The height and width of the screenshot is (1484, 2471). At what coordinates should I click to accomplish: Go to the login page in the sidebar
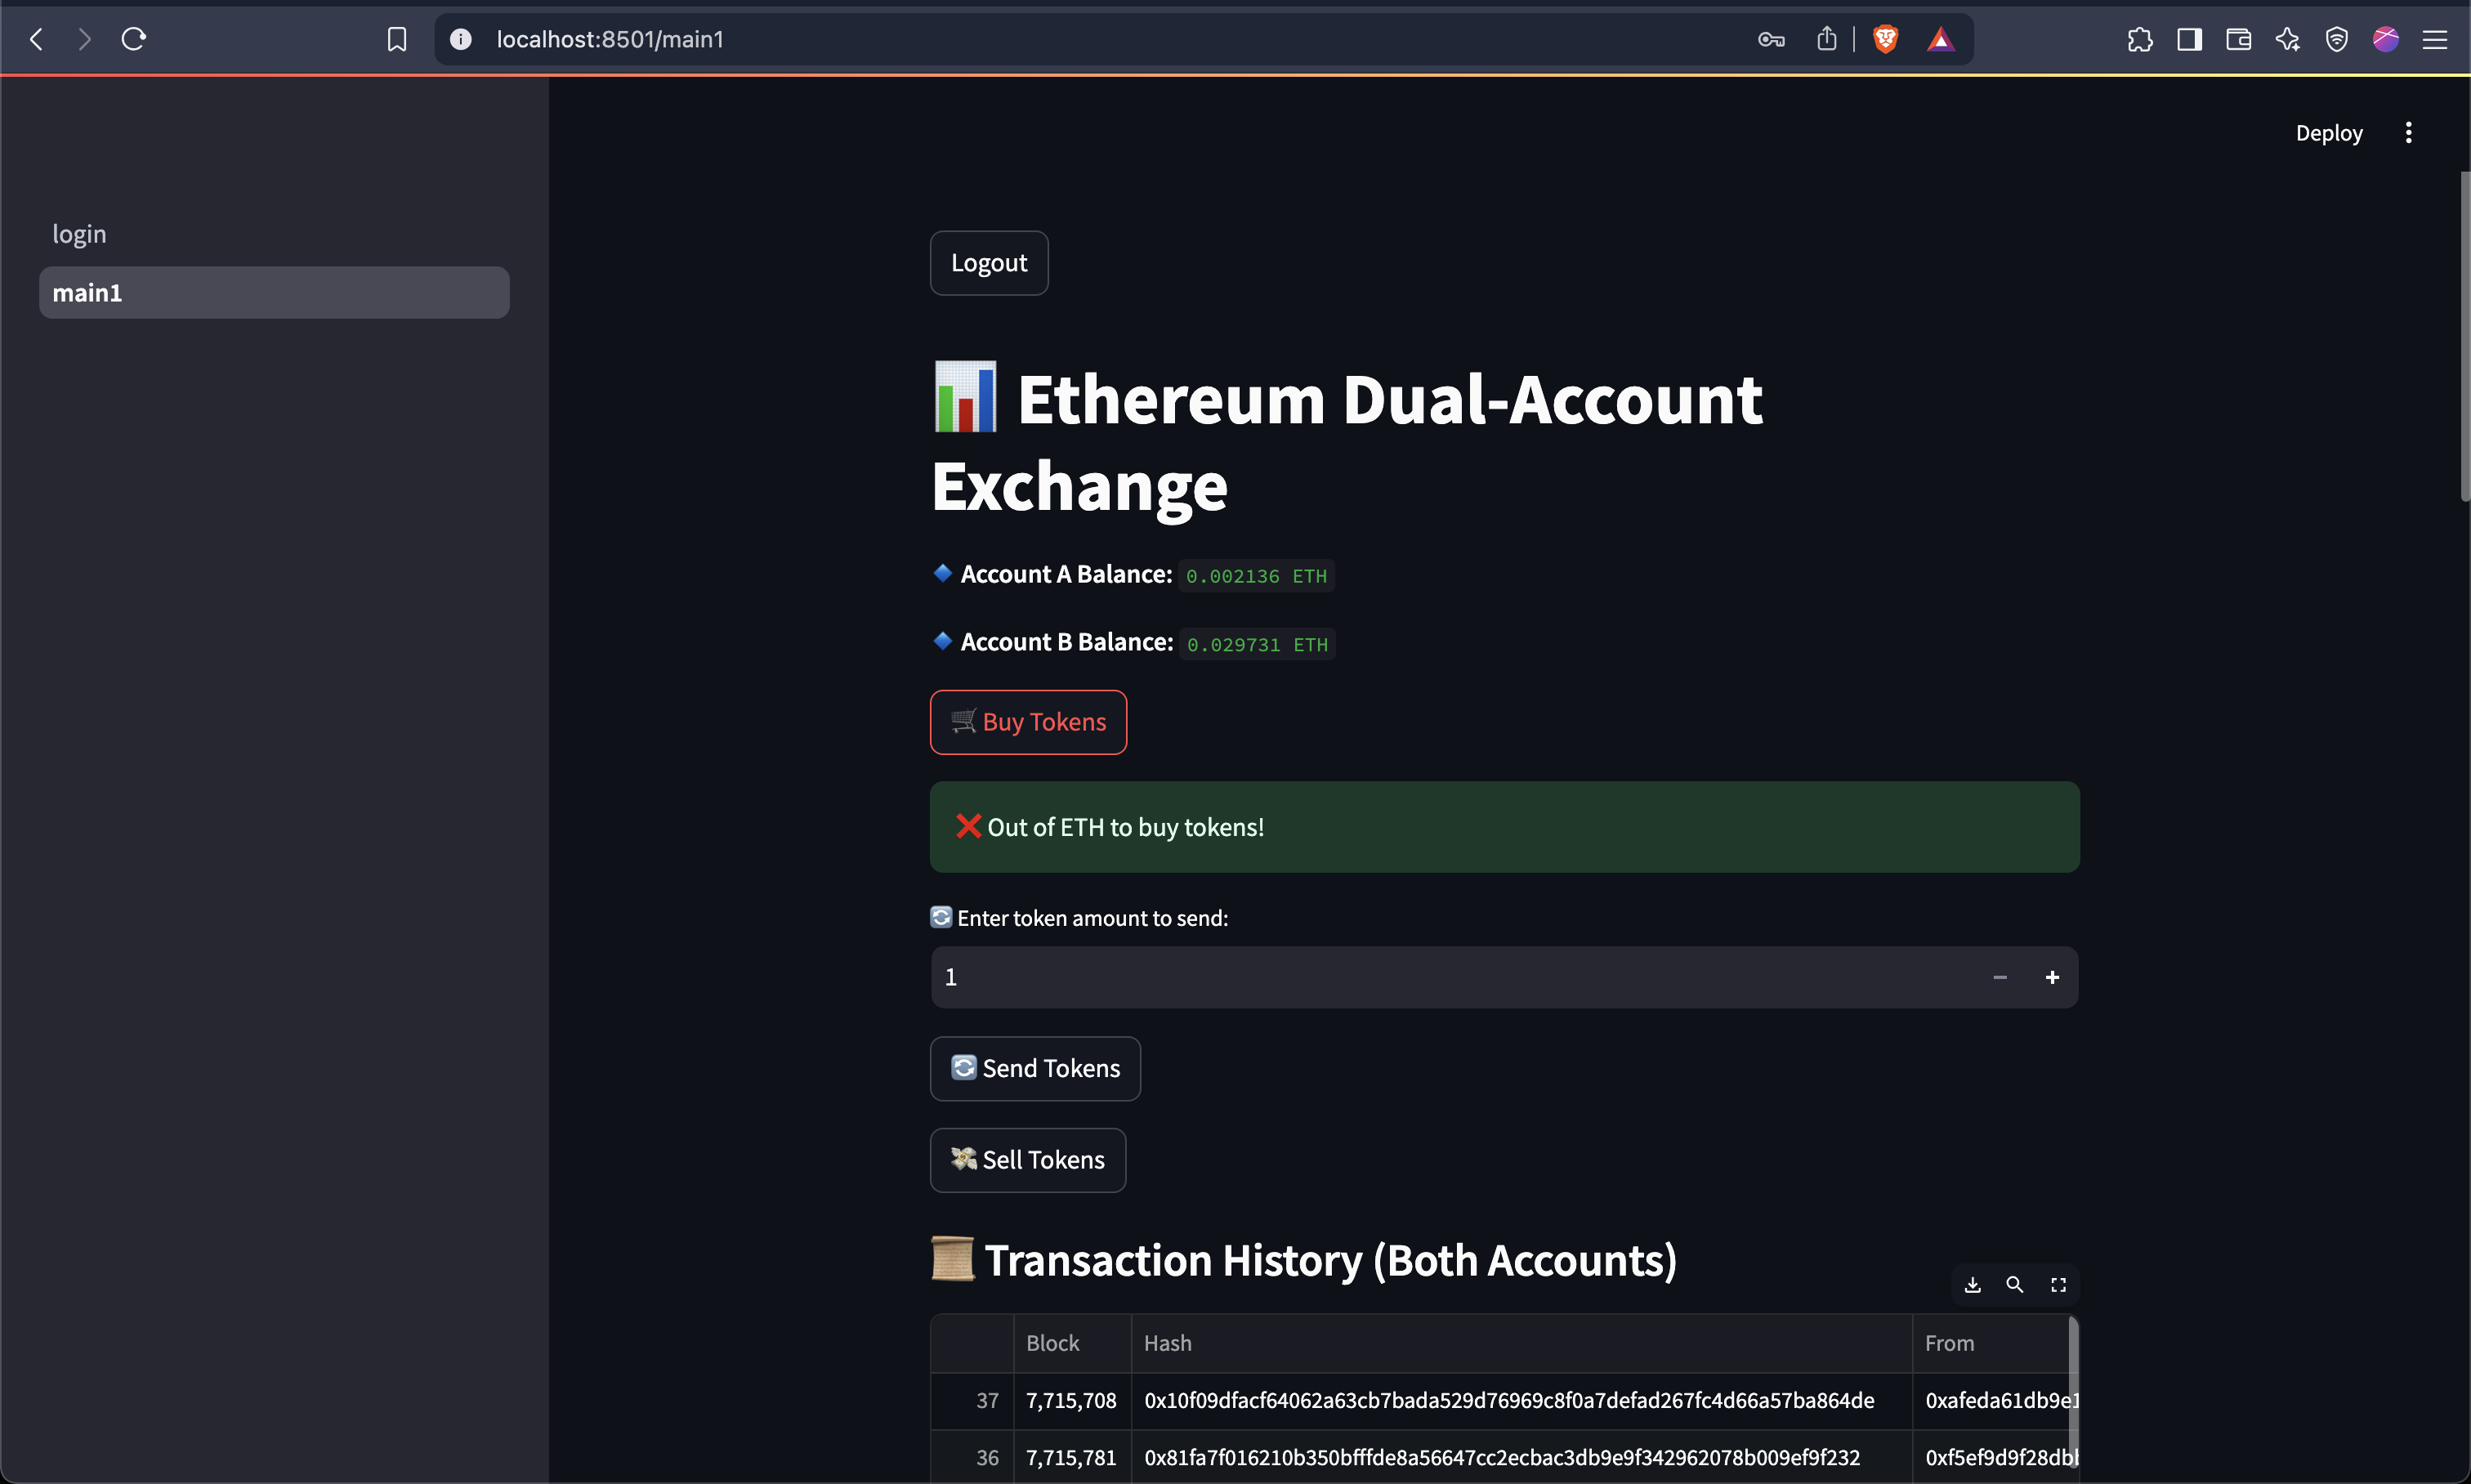[x=79, y=234]
